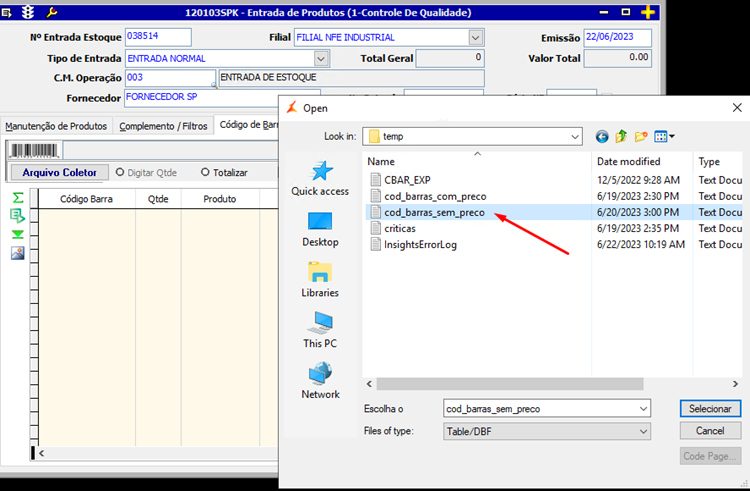Select the criticas file
This screenshot has width=750, height=491.
(400, 229)
